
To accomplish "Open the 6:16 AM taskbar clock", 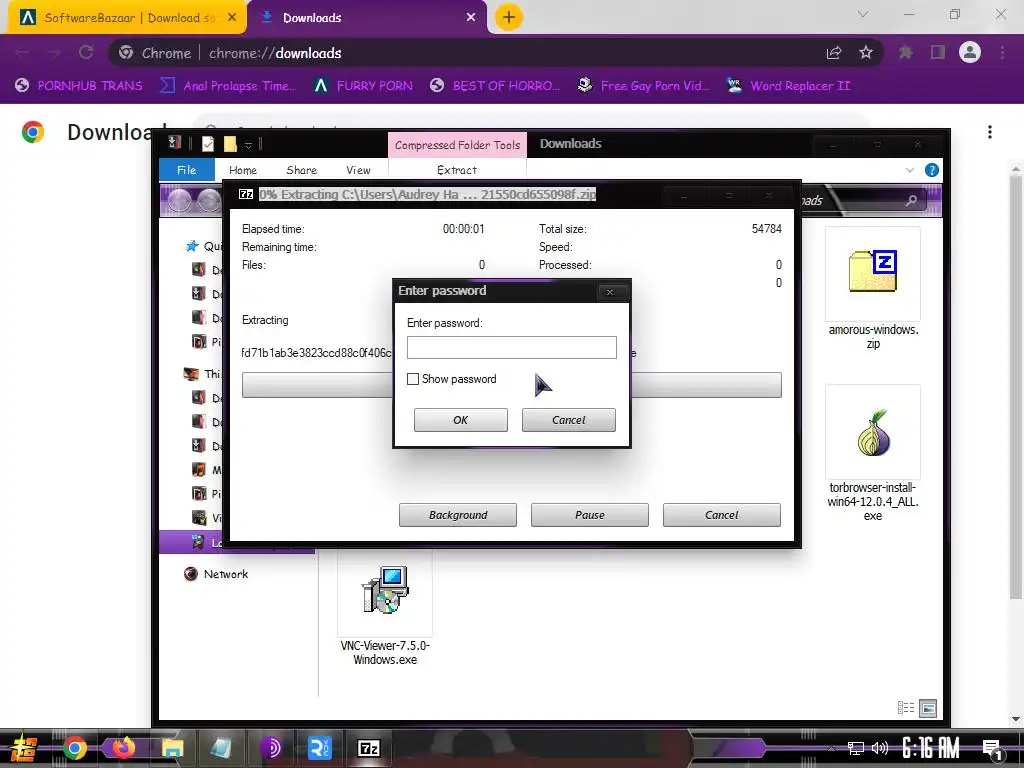I will click(931, 748).
